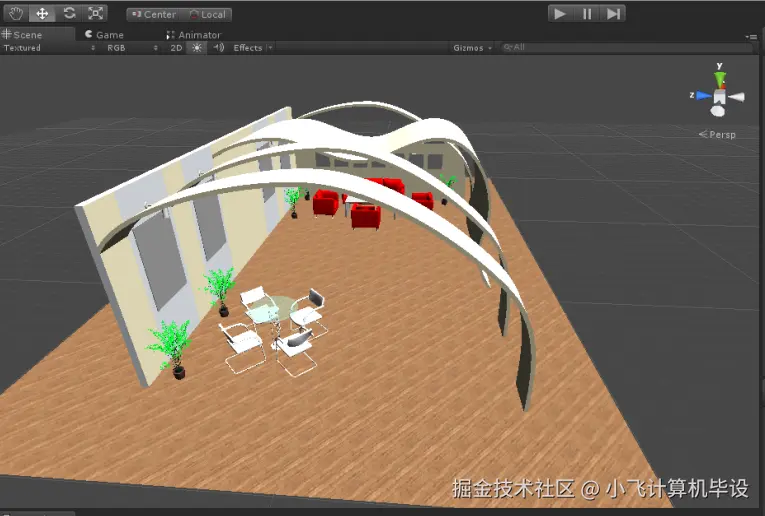The image size is (765, 516).
Task: Toggle scene audio speaker icon
Action: (x=219, y=47)
